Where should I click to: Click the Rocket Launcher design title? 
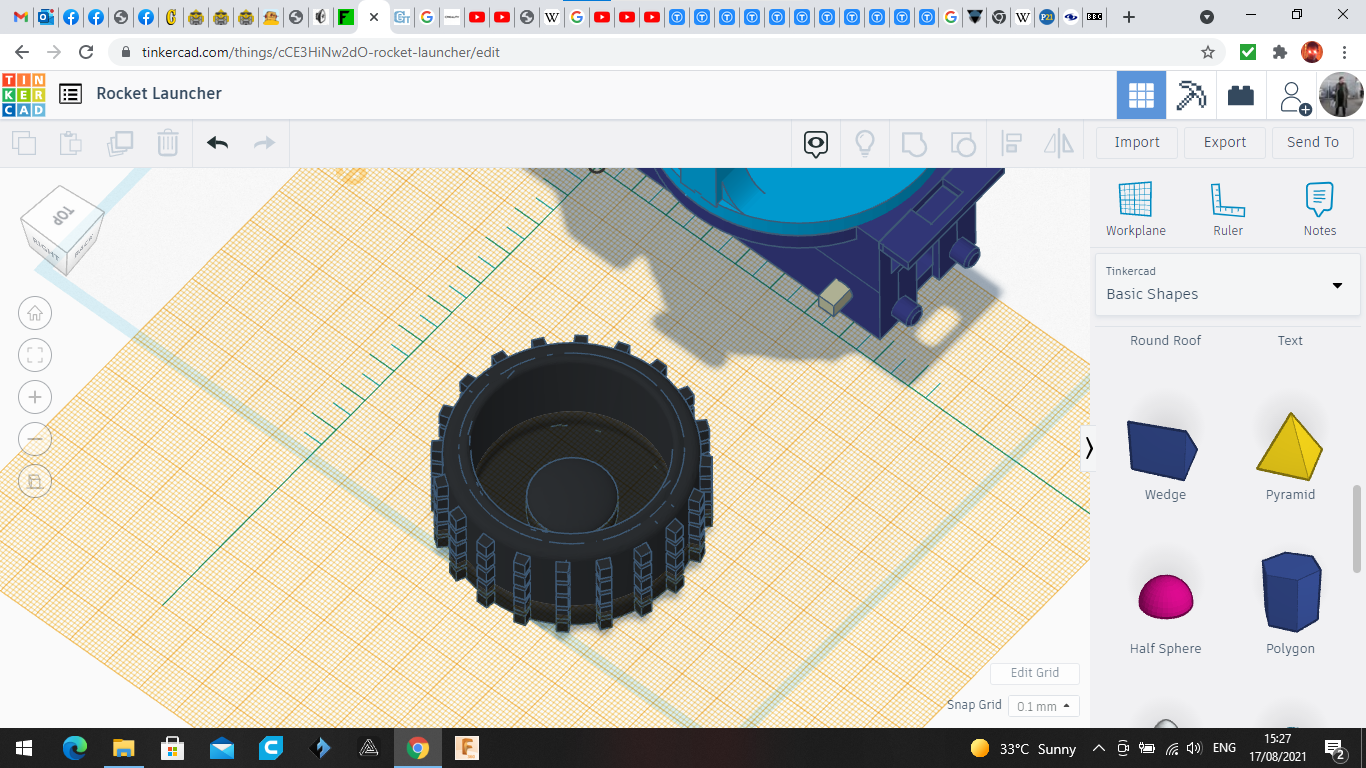pyautogui.click(x=159, y=94)
